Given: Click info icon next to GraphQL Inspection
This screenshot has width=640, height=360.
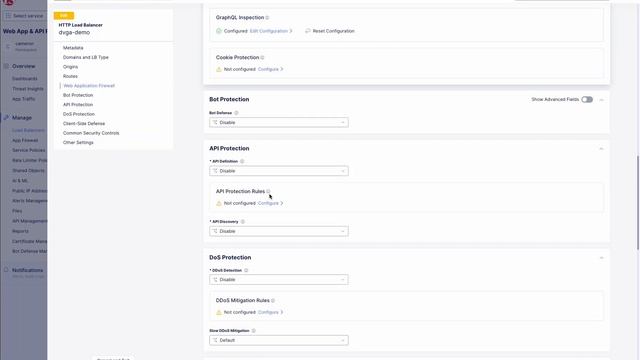Looking at the screenshot, I should (267, 18).
